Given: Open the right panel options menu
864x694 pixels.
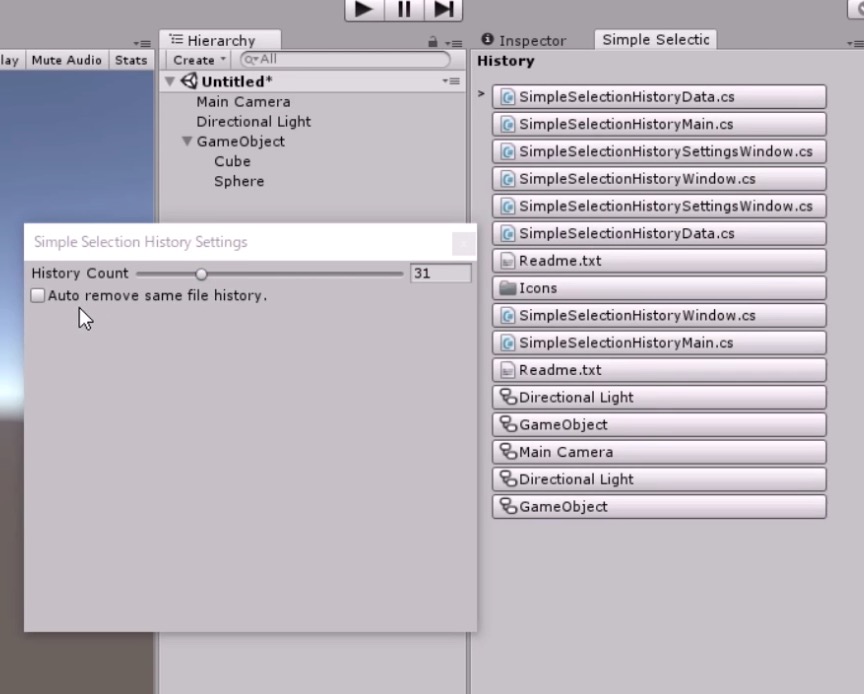Looking at the screenshot, I should (x=855, y=43).
